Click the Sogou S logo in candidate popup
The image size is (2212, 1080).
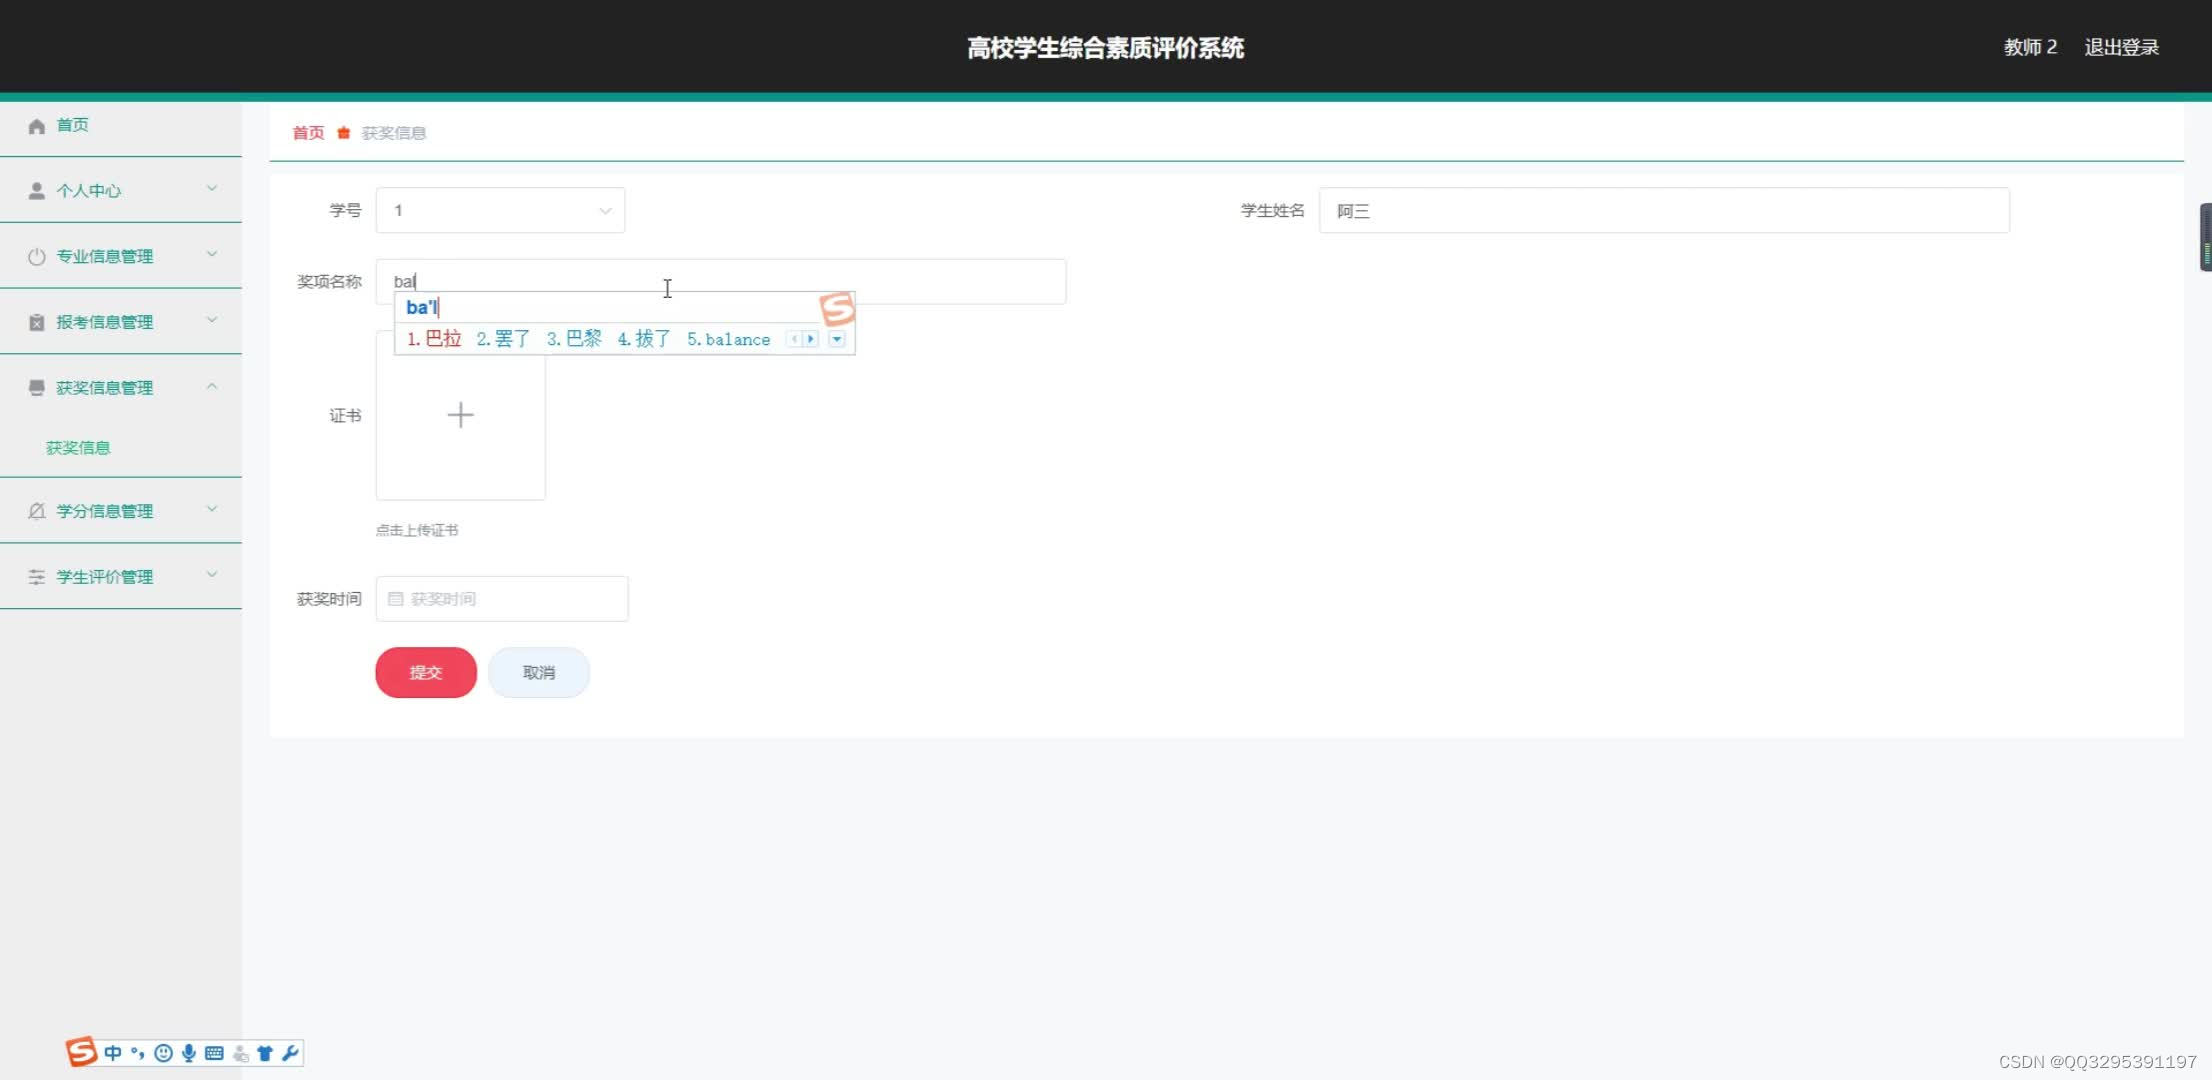click(x=837, y=308)
